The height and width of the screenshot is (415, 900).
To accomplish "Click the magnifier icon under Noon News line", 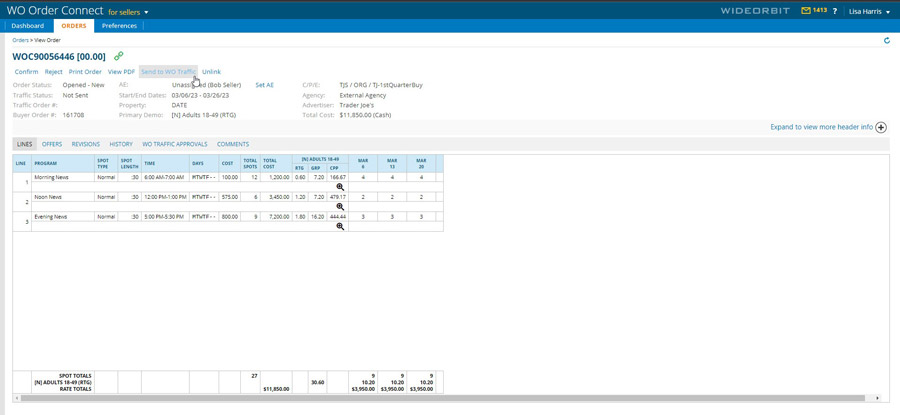I will point(340,207).
